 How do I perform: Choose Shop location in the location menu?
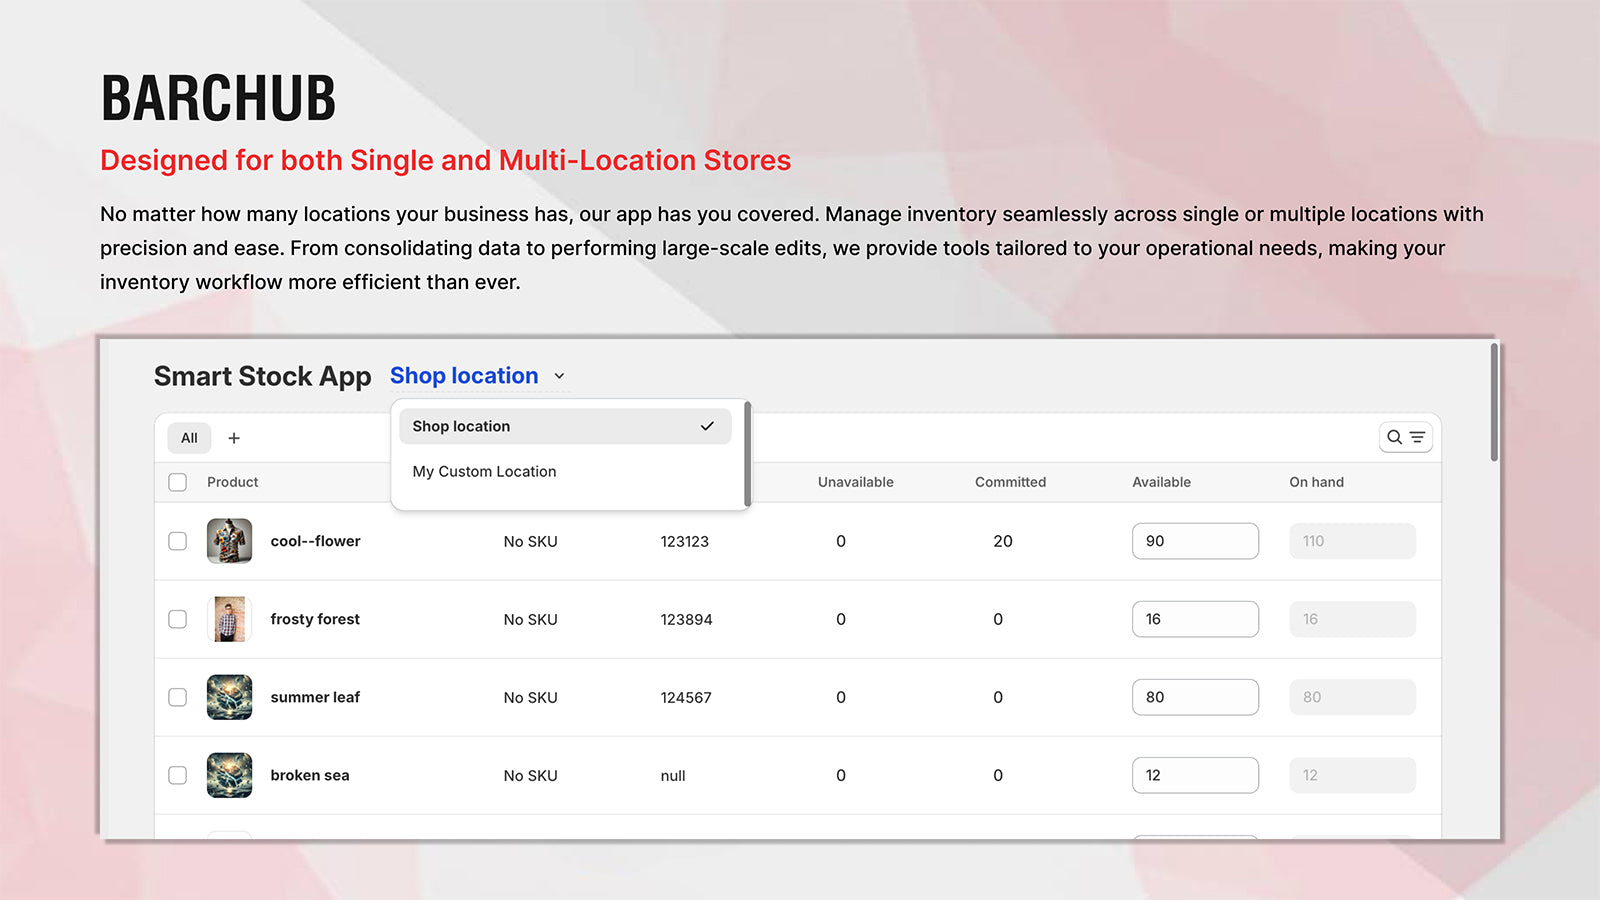461,426
